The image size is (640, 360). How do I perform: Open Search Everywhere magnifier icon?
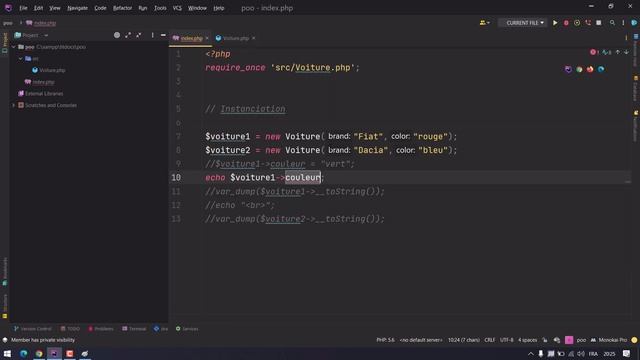coord(612,23)
